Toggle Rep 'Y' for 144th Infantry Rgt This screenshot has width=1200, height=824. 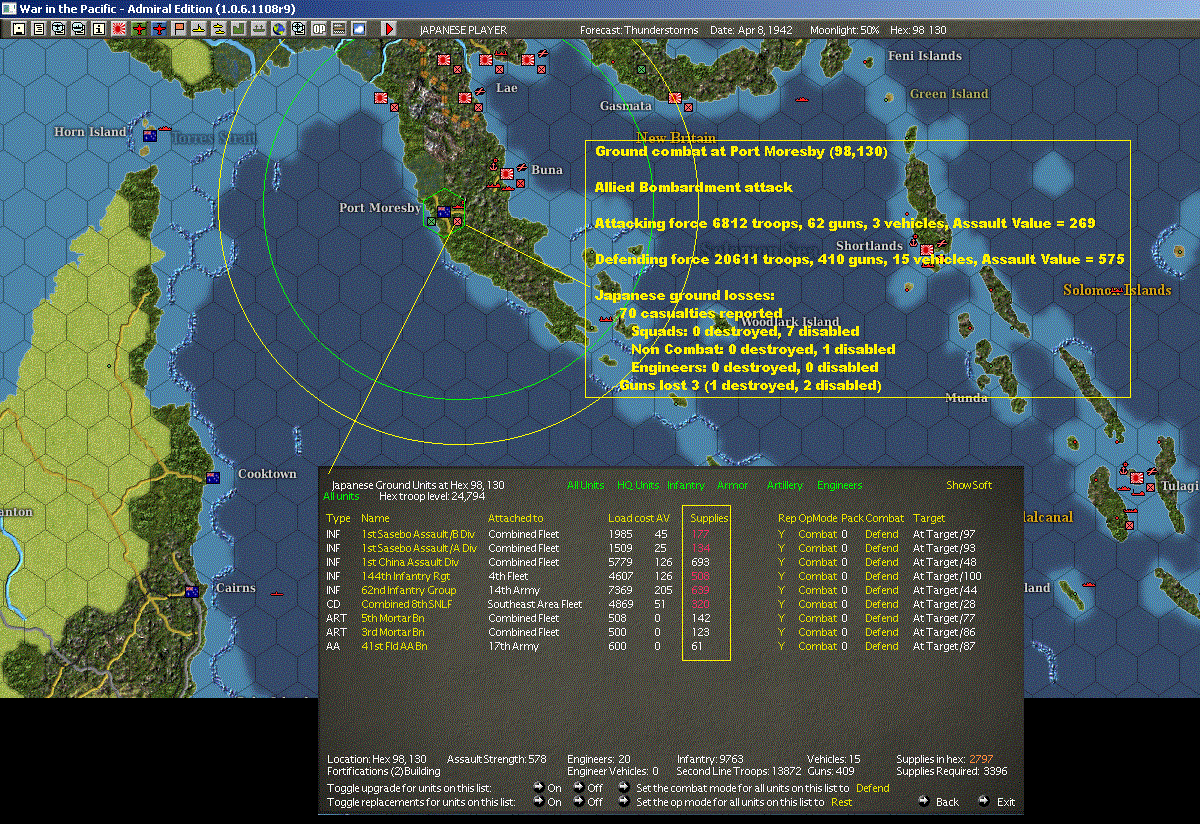782,576
